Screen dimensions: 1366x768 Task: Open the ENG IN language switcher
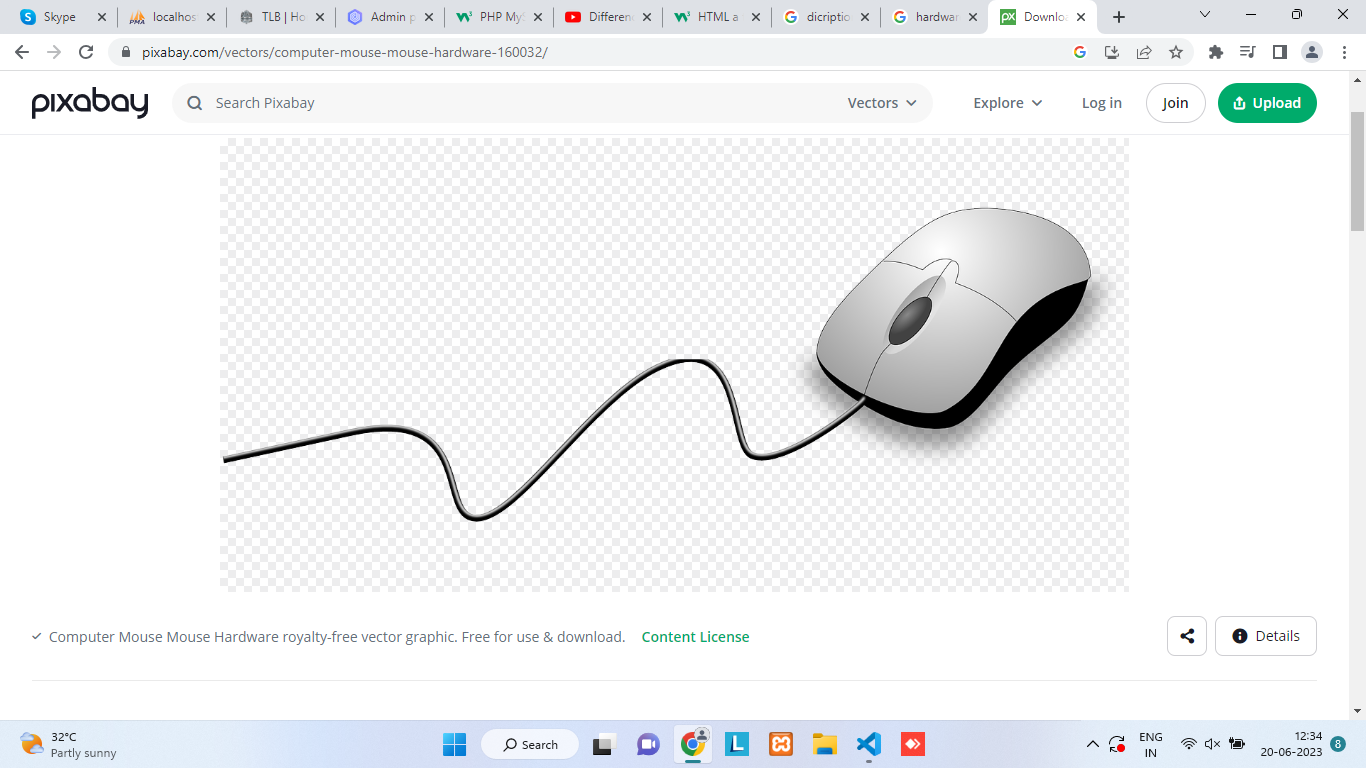tap(1151, 744)
